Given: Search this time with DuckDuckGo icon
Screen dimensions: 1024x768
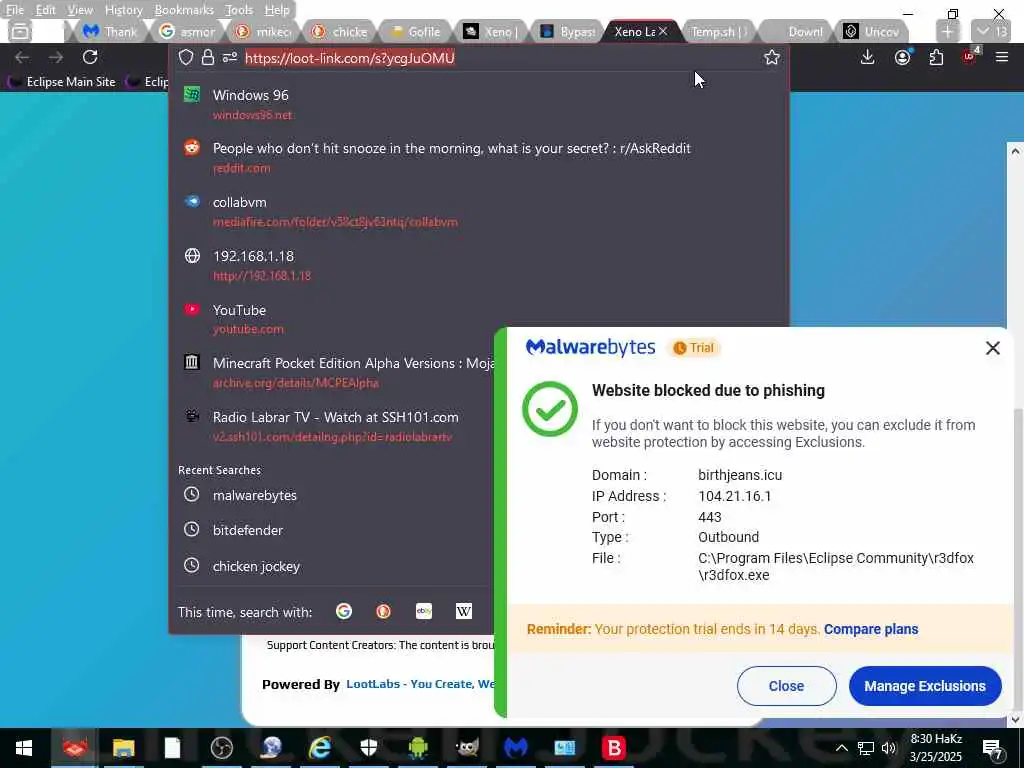Looking at the screenshot, I should click(x=383, y=611).
